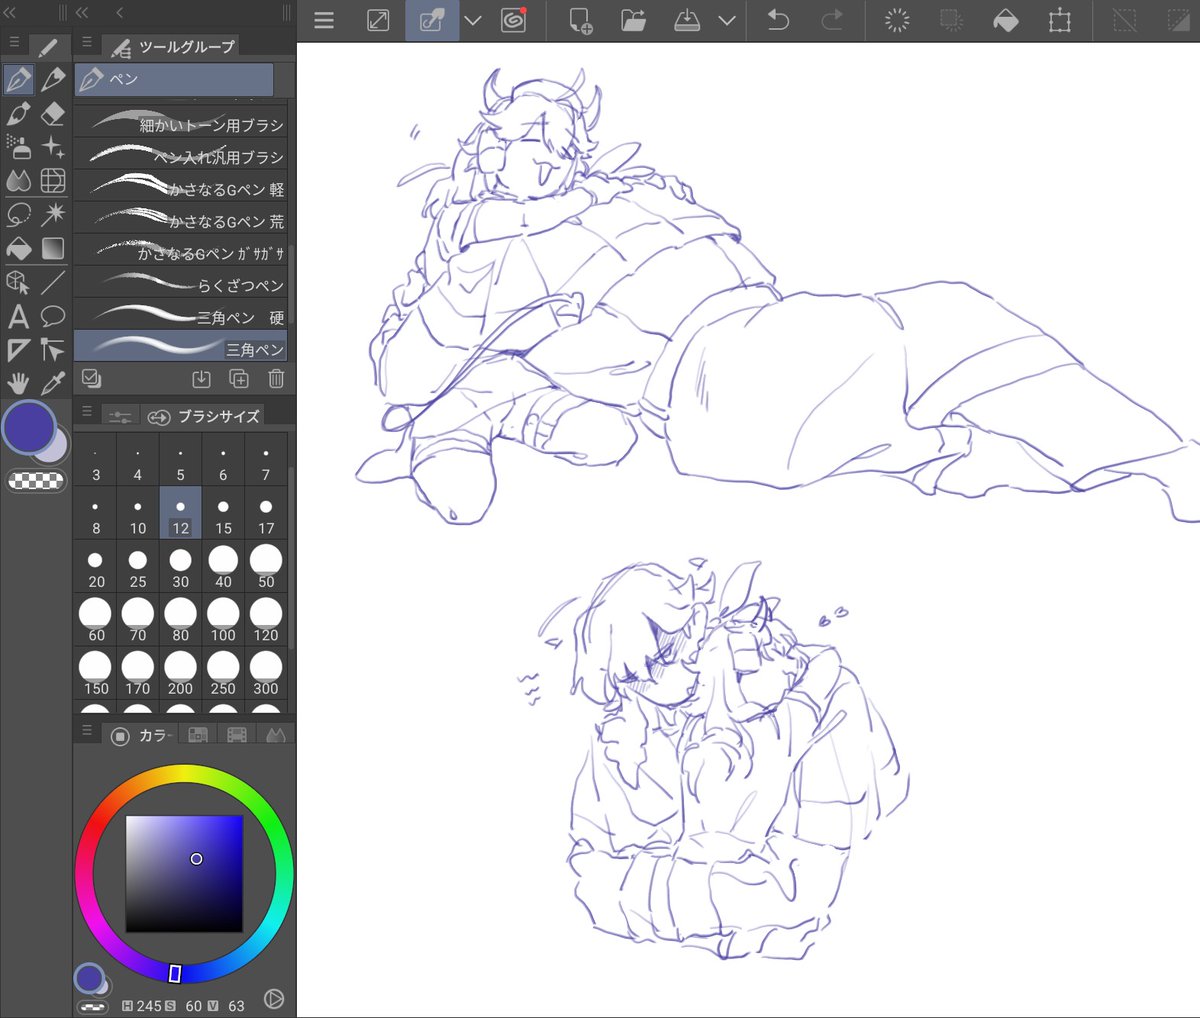Select the Ruler triangle tool
This screenshot has height=1018, width=1200.
tap(18, 350)
